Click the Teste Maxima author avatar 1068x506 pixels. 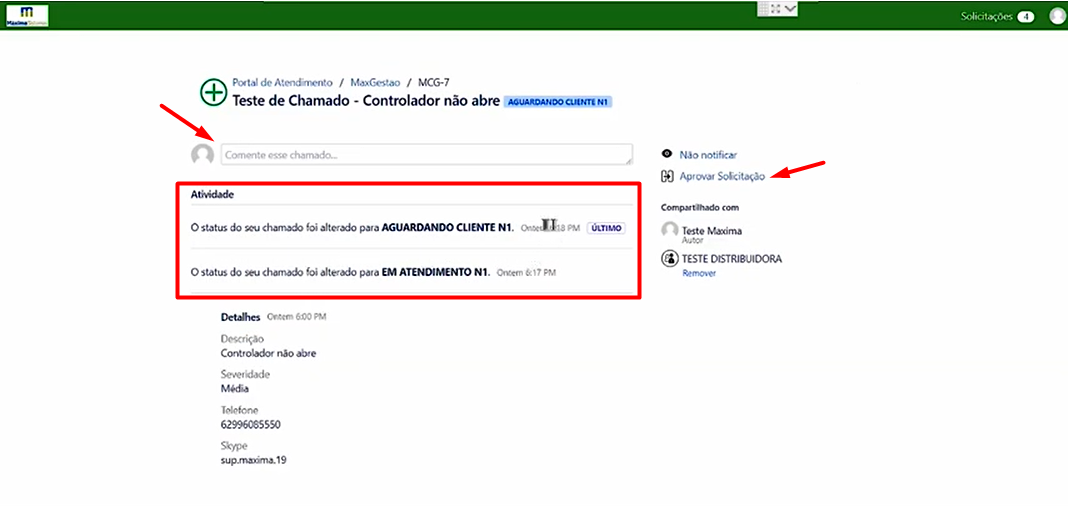click(x=670, y=230)
